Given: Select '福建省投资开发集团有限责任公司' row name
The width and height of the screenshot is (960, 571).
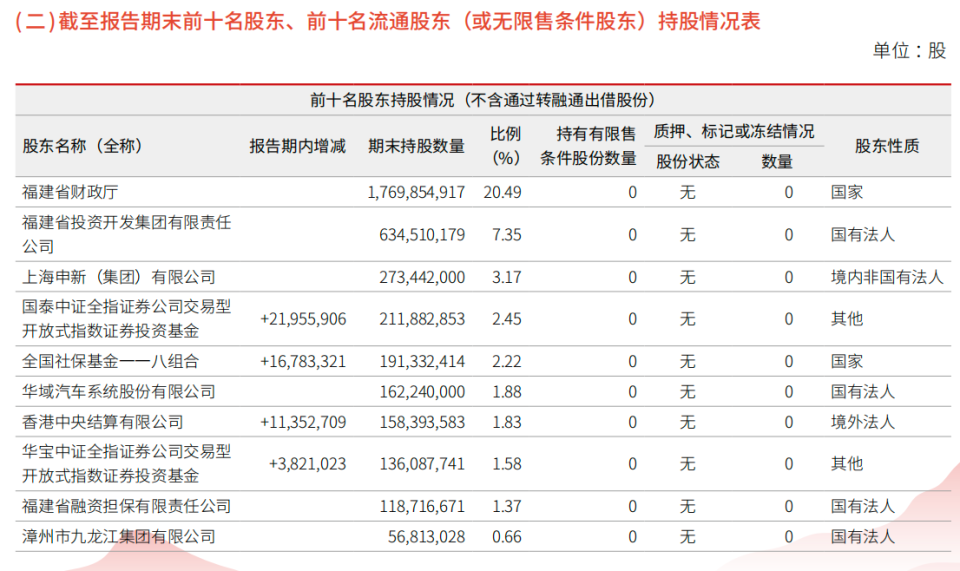Looking at the screenshot, I should (127, 234).
